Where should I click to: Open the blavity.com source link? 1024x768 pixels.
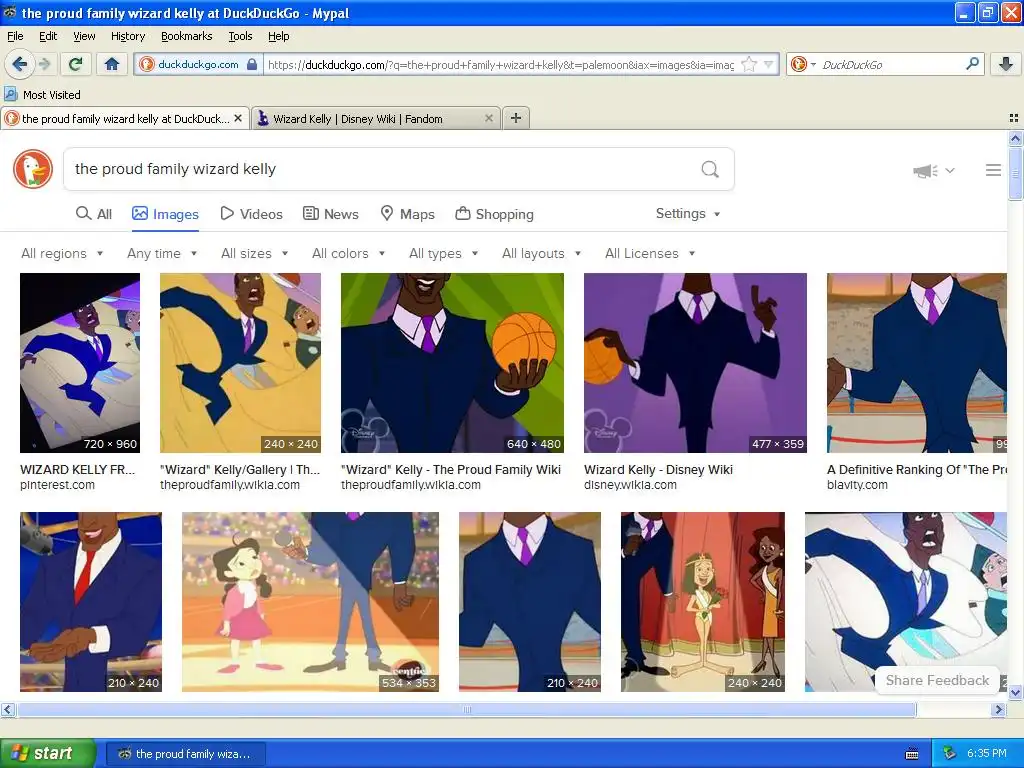point(857,485)
